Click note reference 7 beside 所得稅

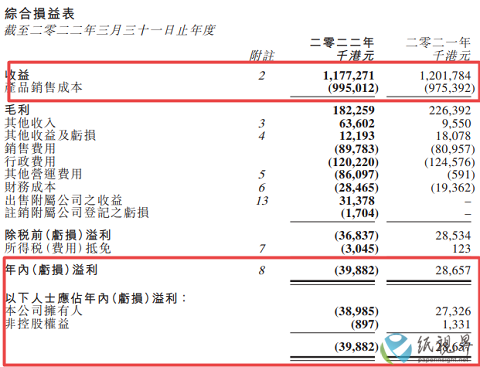pos(262,249)
